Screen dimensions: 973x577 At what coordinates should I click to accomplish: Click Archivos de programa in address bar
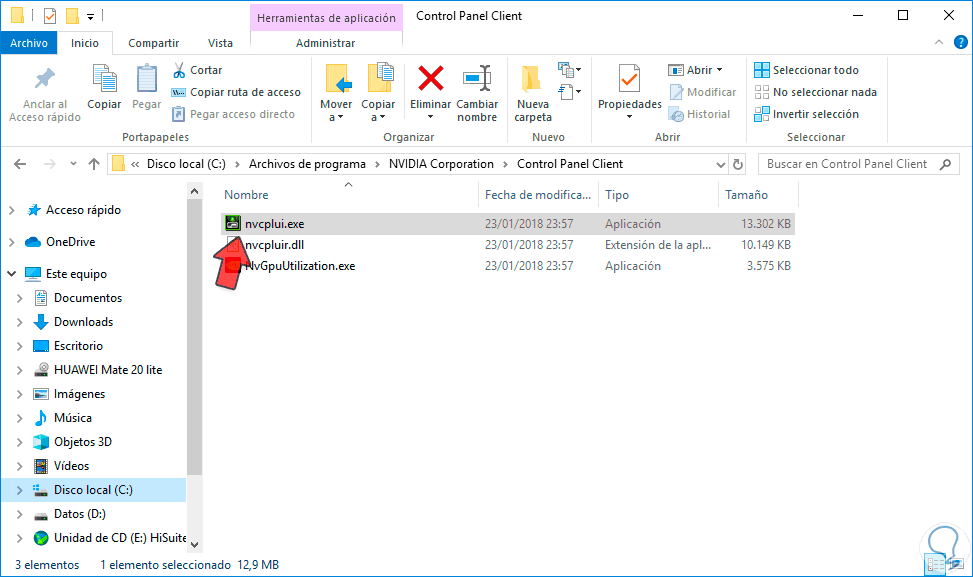click(x=307, y=164)
